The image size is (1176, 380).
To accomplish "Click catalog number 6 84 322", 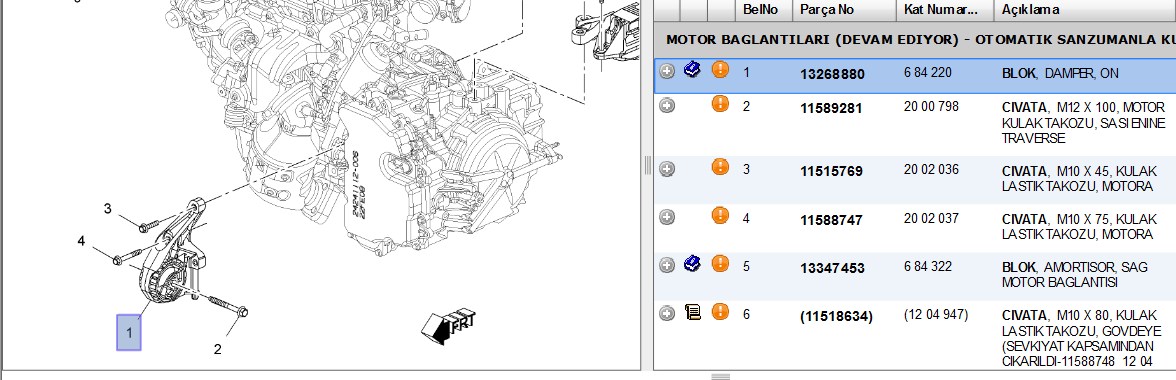I will pos(928,266).
